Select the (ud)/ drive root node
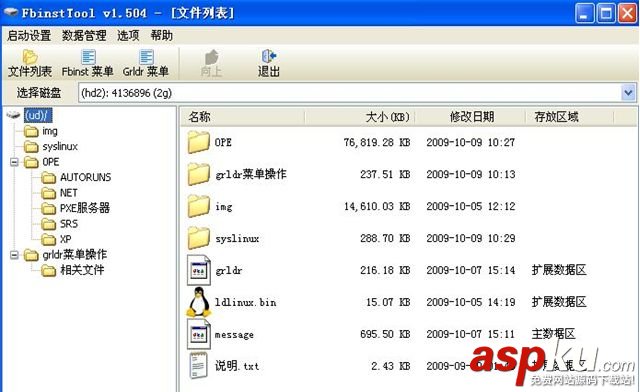Screen dimensions: 640x392 (x=38, y=116)
